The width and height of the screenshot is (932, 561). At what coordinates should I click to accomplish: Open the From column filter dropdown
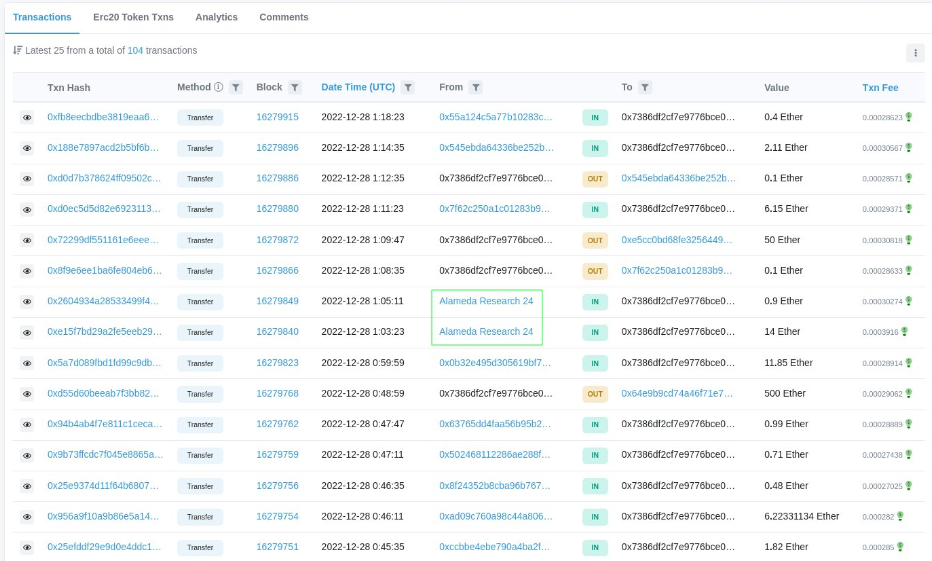click(x=476, y=88)
